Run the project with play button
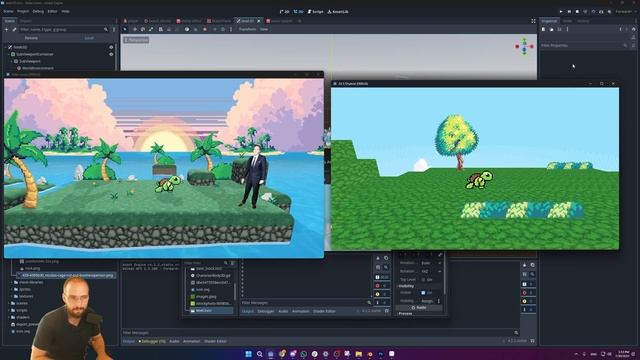 (x=561, y=12)
